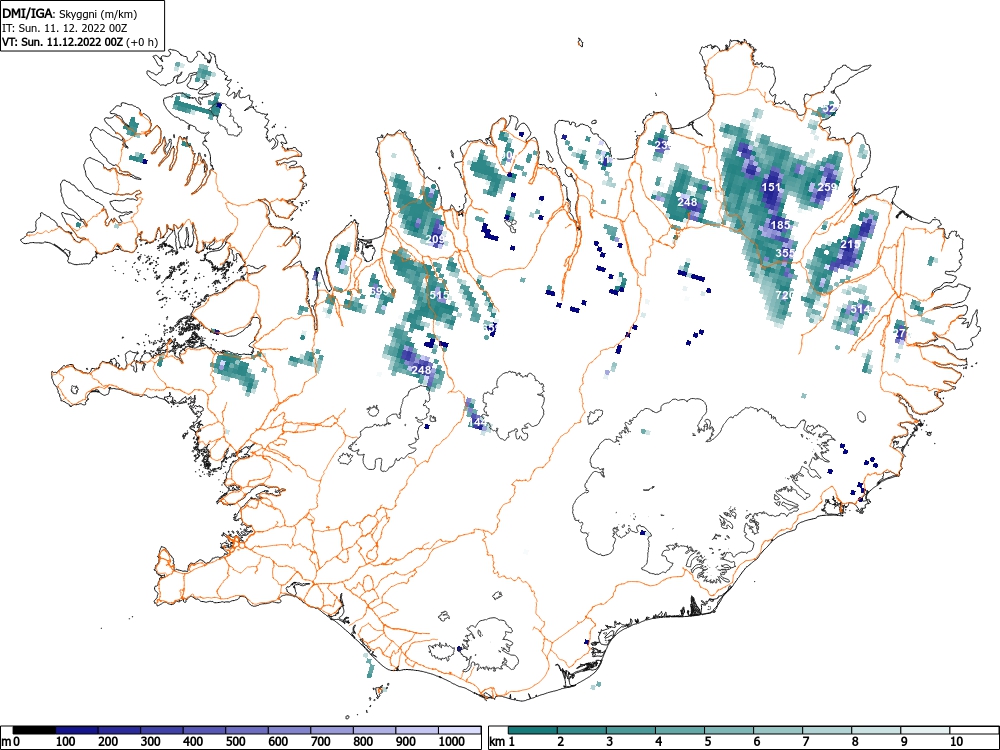Image resolution: width=1000 pixels, height=750 pixels.
Task: Pick the black 0–100 m legend swatch
Action: [34, 730]
